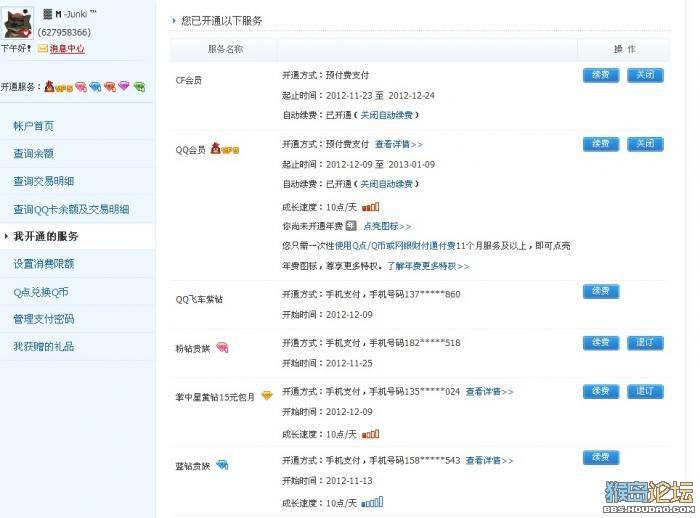Viewport: 700px width, 518px height.
Task: Click the VIP icon next to QQ会员 name
Action: 225,149
